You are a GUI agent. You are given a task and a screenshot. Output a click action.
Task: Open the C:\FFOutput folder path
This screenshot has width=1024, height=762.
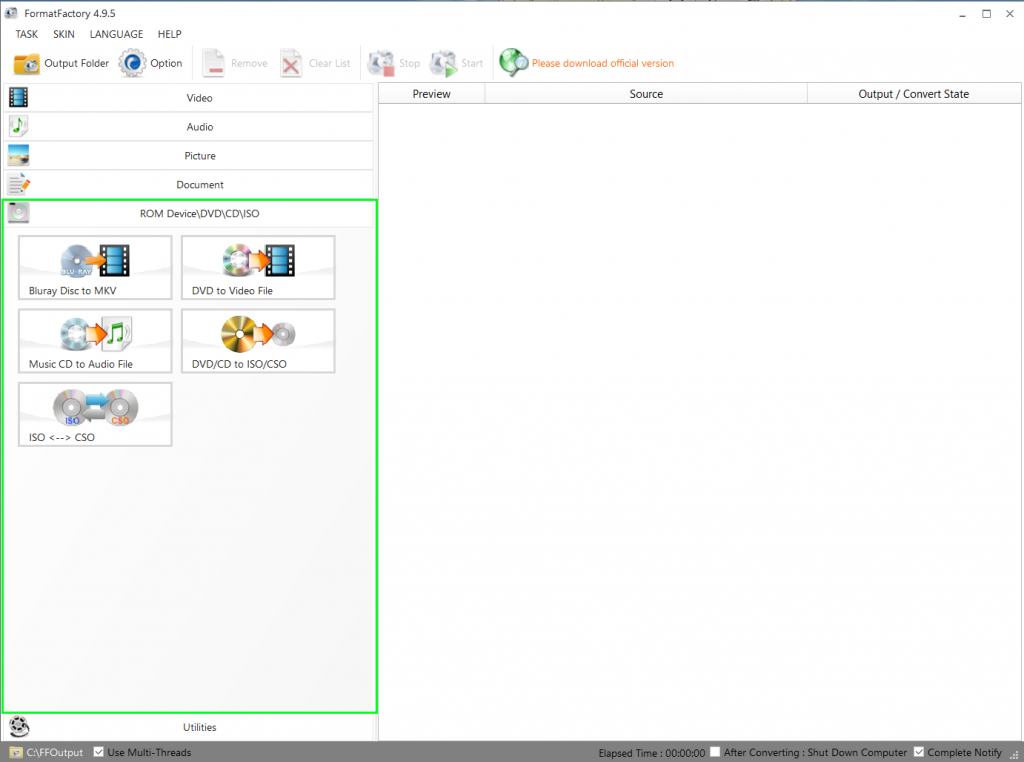[55, 752]
